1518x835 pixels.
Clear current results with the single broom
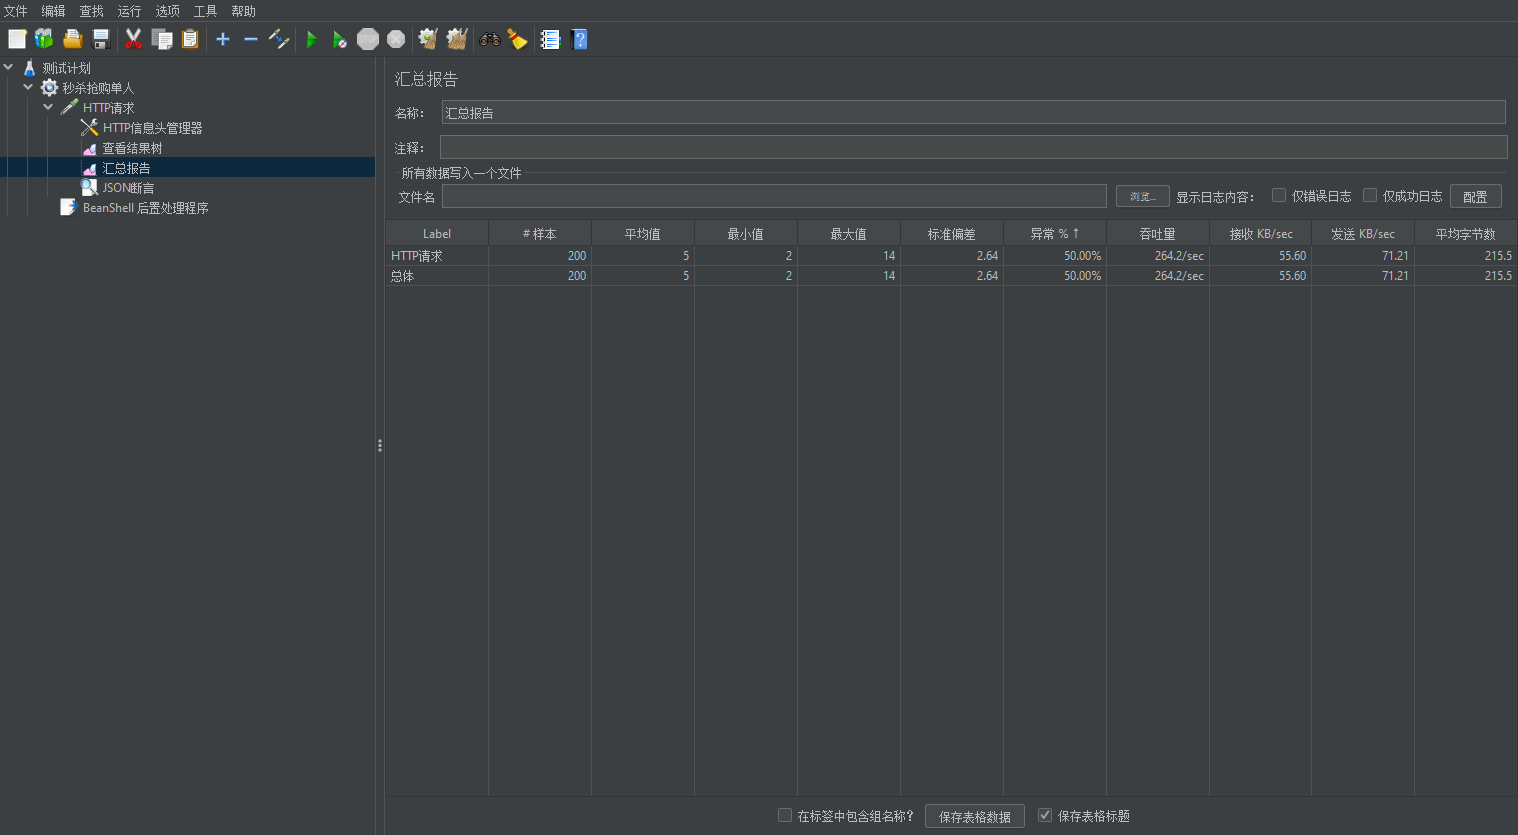428,39
